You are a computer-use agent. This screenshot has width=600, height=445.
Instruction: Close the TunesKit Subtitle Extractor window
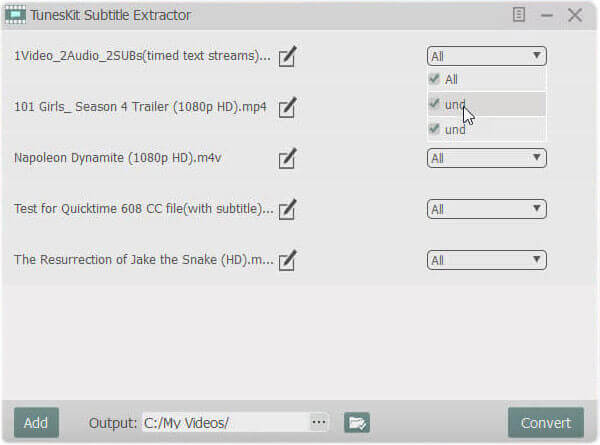pyautogui.click(x=575, y=15)
